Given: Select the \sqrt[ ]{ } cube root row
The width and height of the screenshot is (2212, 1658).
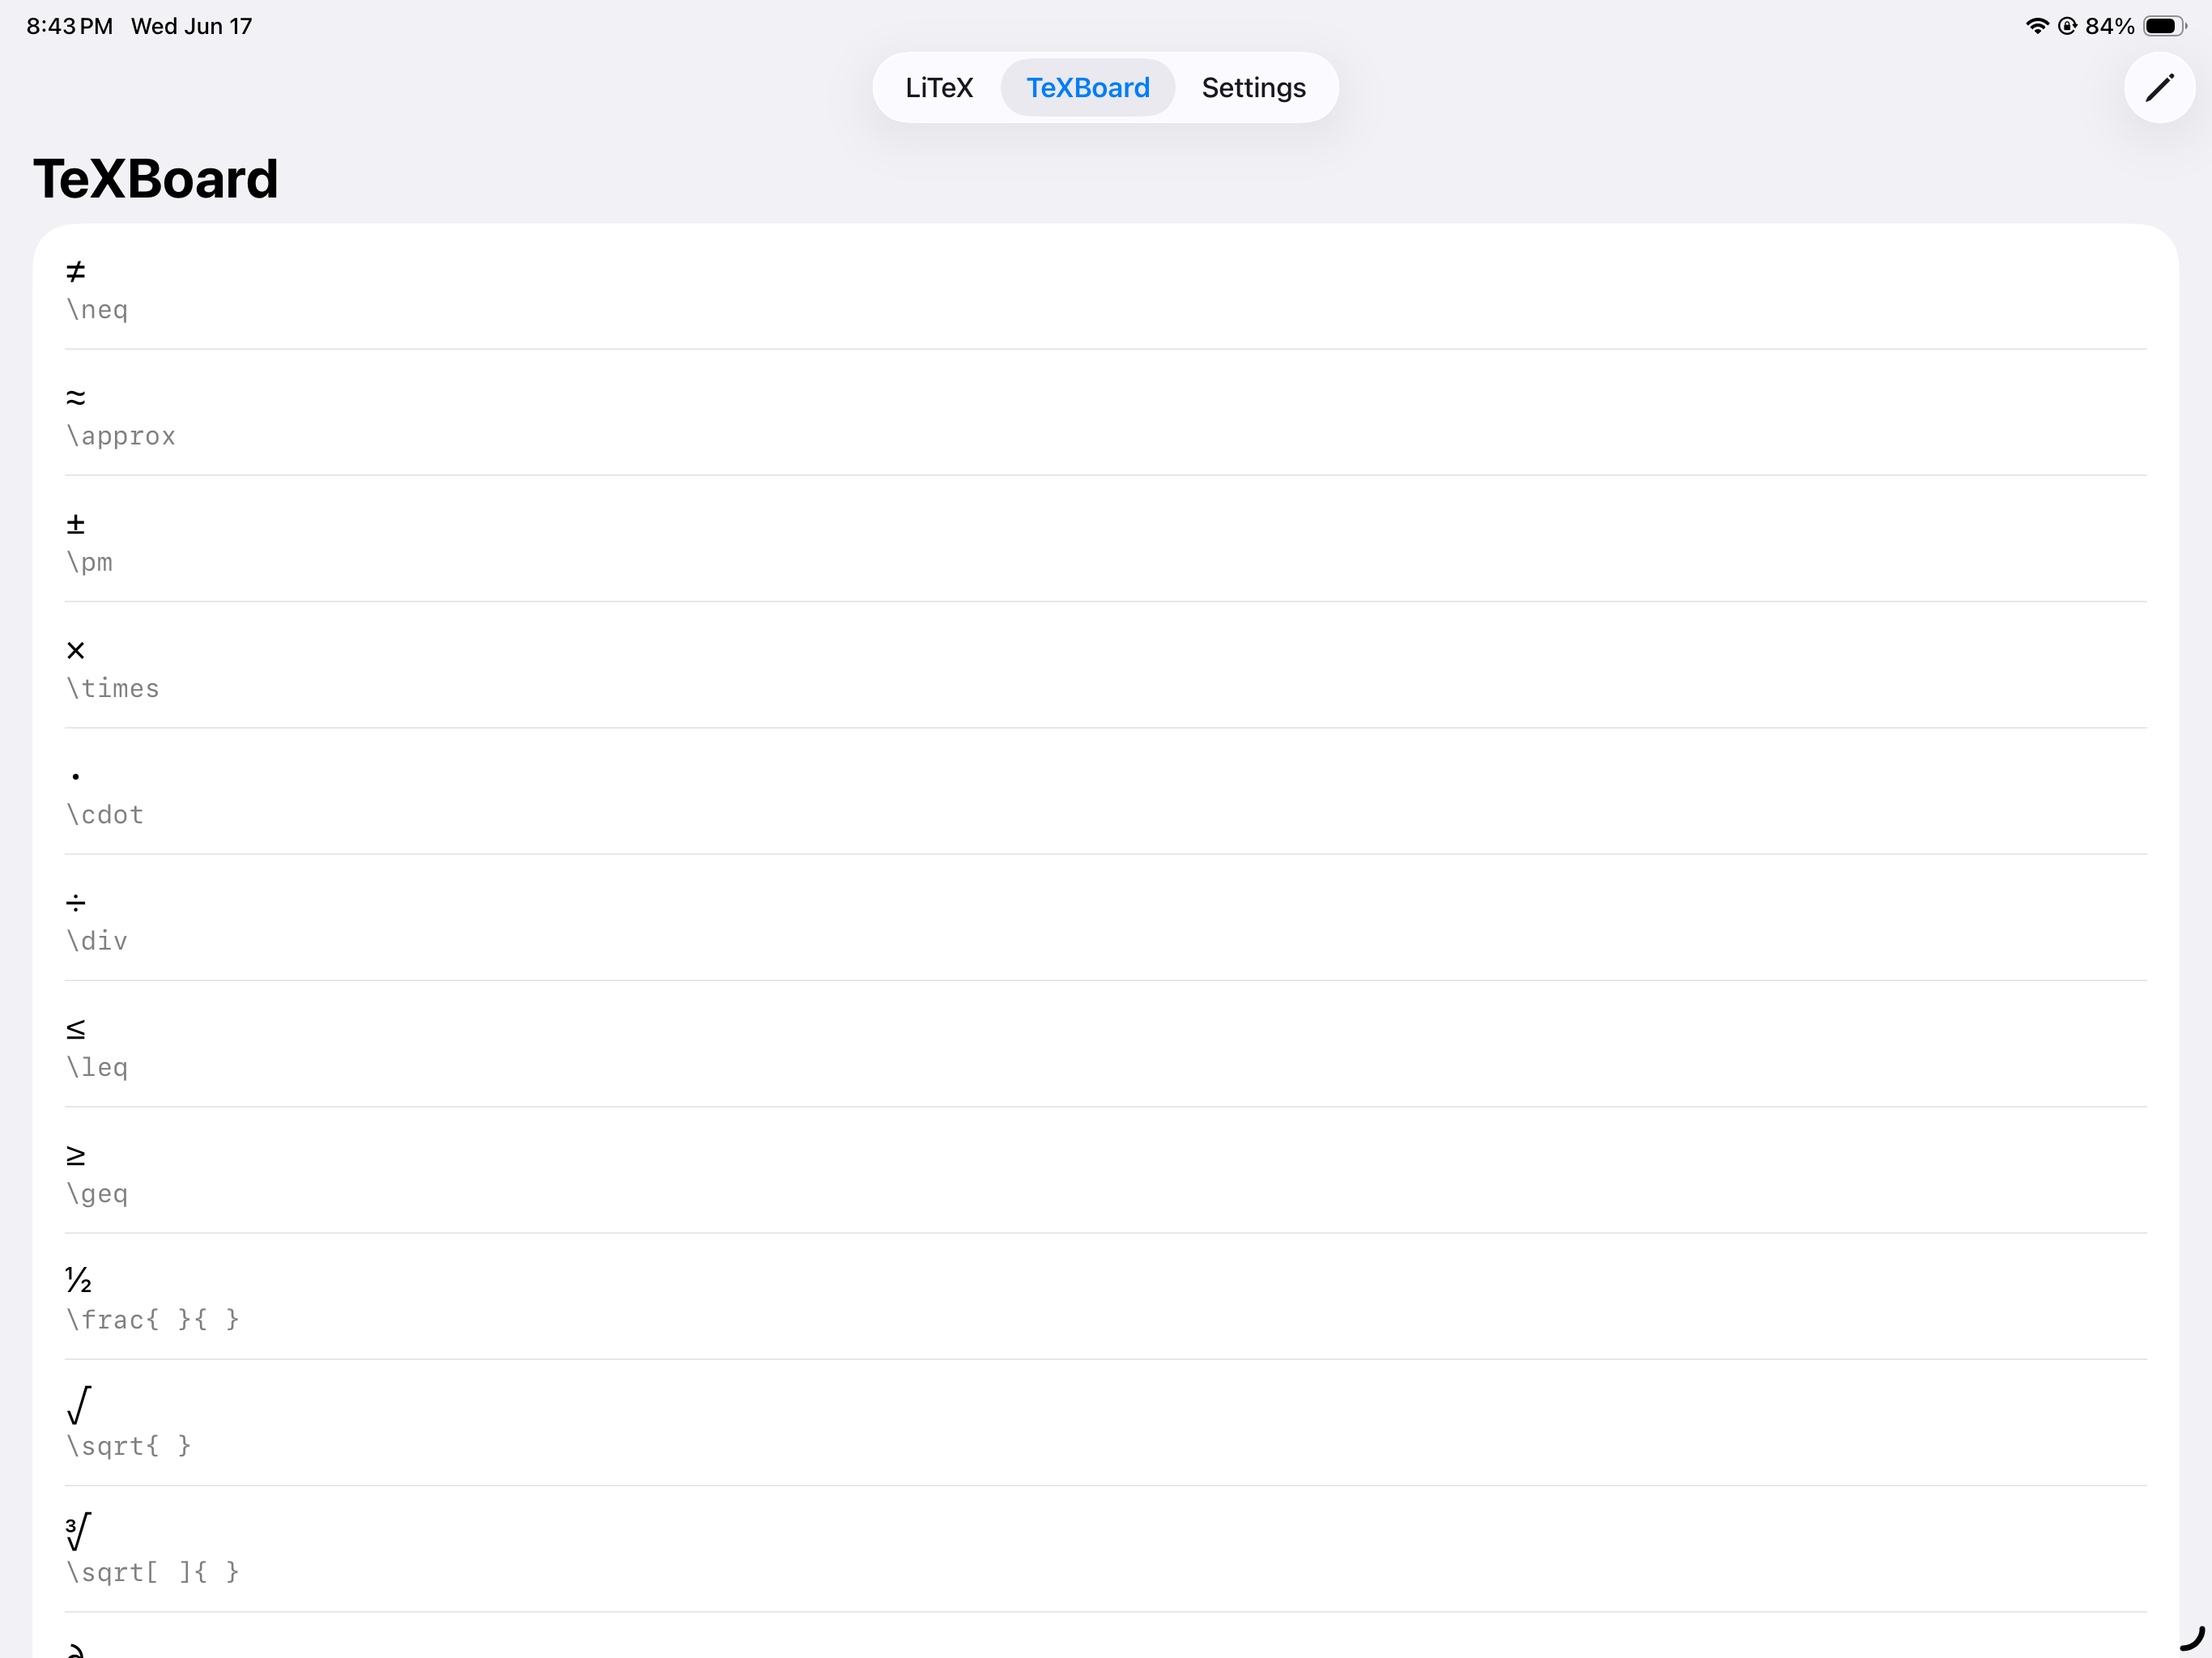Looking at the screenshot, I should coord(1105,1549).
